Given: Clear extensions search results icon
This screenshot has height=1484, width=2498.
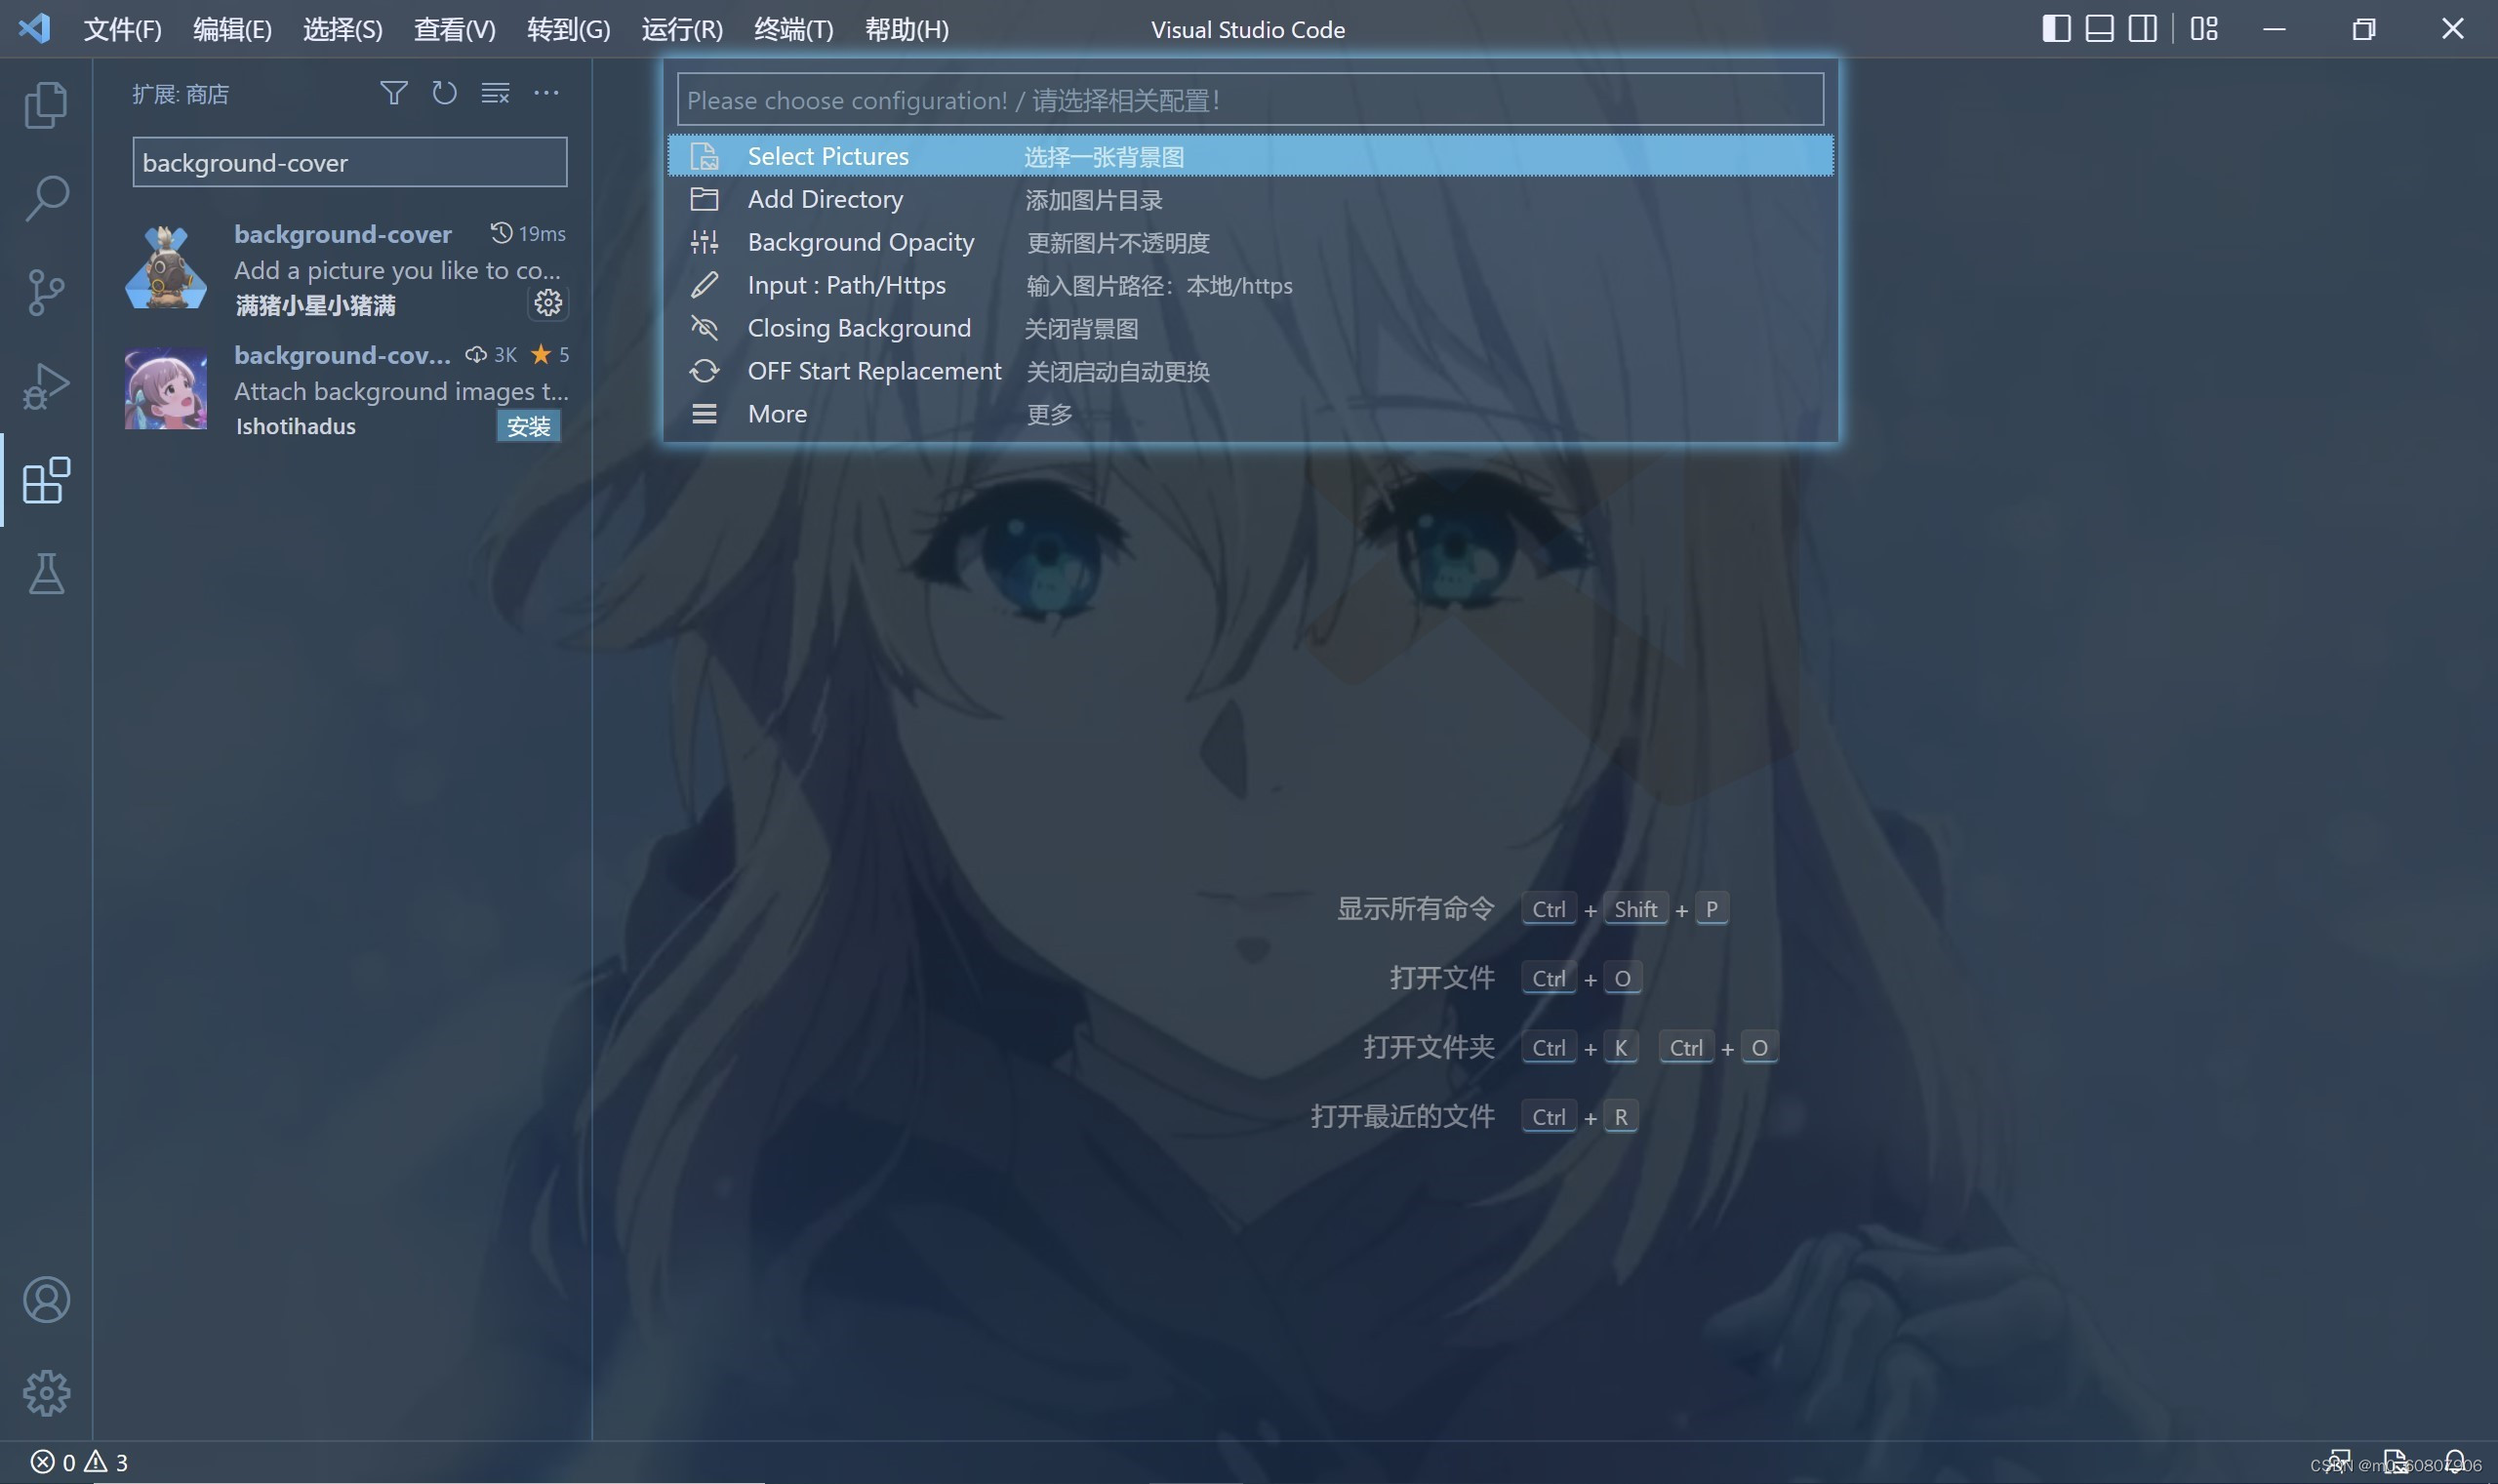Looking at the screenshot, I should [495, 94].
